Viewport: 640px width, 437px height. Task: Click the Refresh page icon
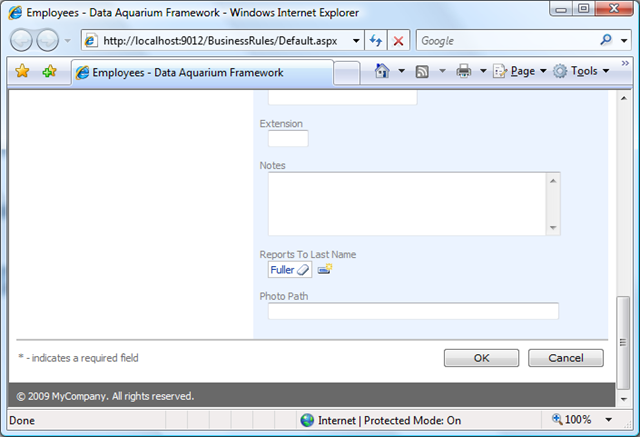click(376, 41)
